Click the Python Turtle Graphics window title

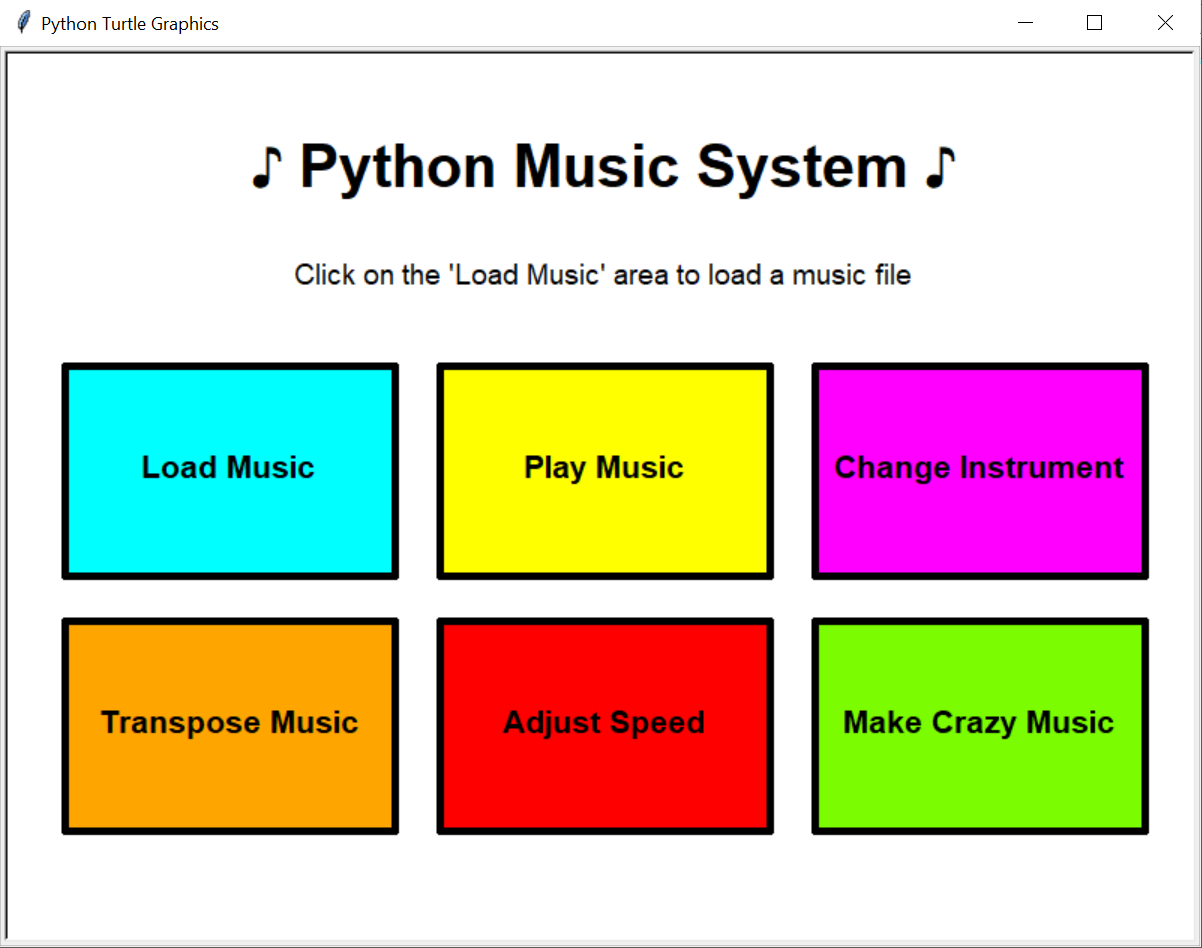tap(130, 24)
